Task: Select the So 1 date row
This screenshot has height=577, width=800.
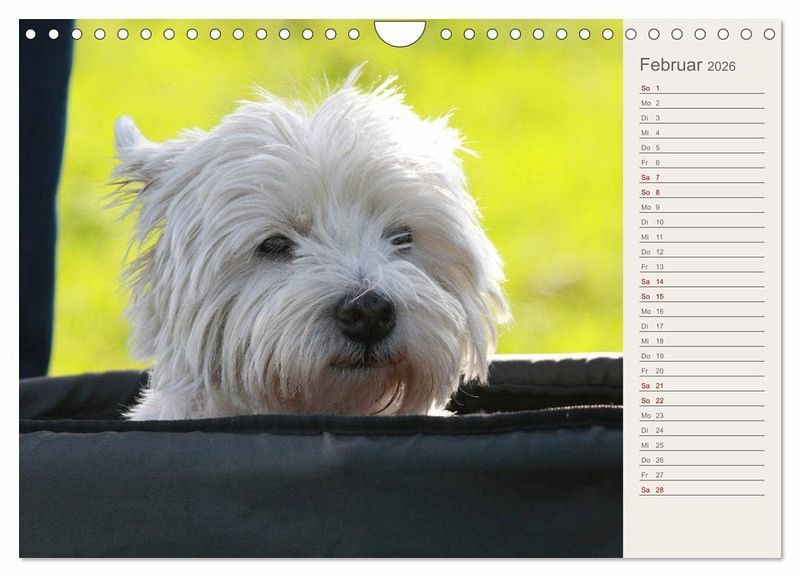Action: pyautogui.click(x=702, y=88)
